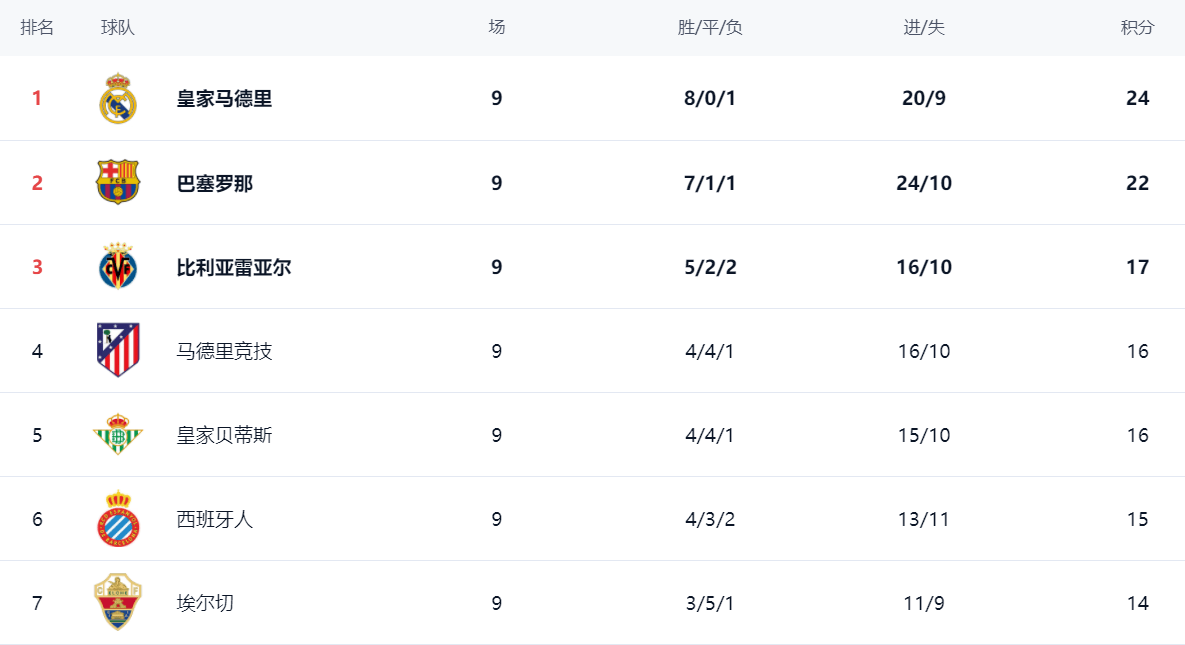Click the Villarreal club crest
The height and width of the screenshot is (645, 1185).
[118, 267]
